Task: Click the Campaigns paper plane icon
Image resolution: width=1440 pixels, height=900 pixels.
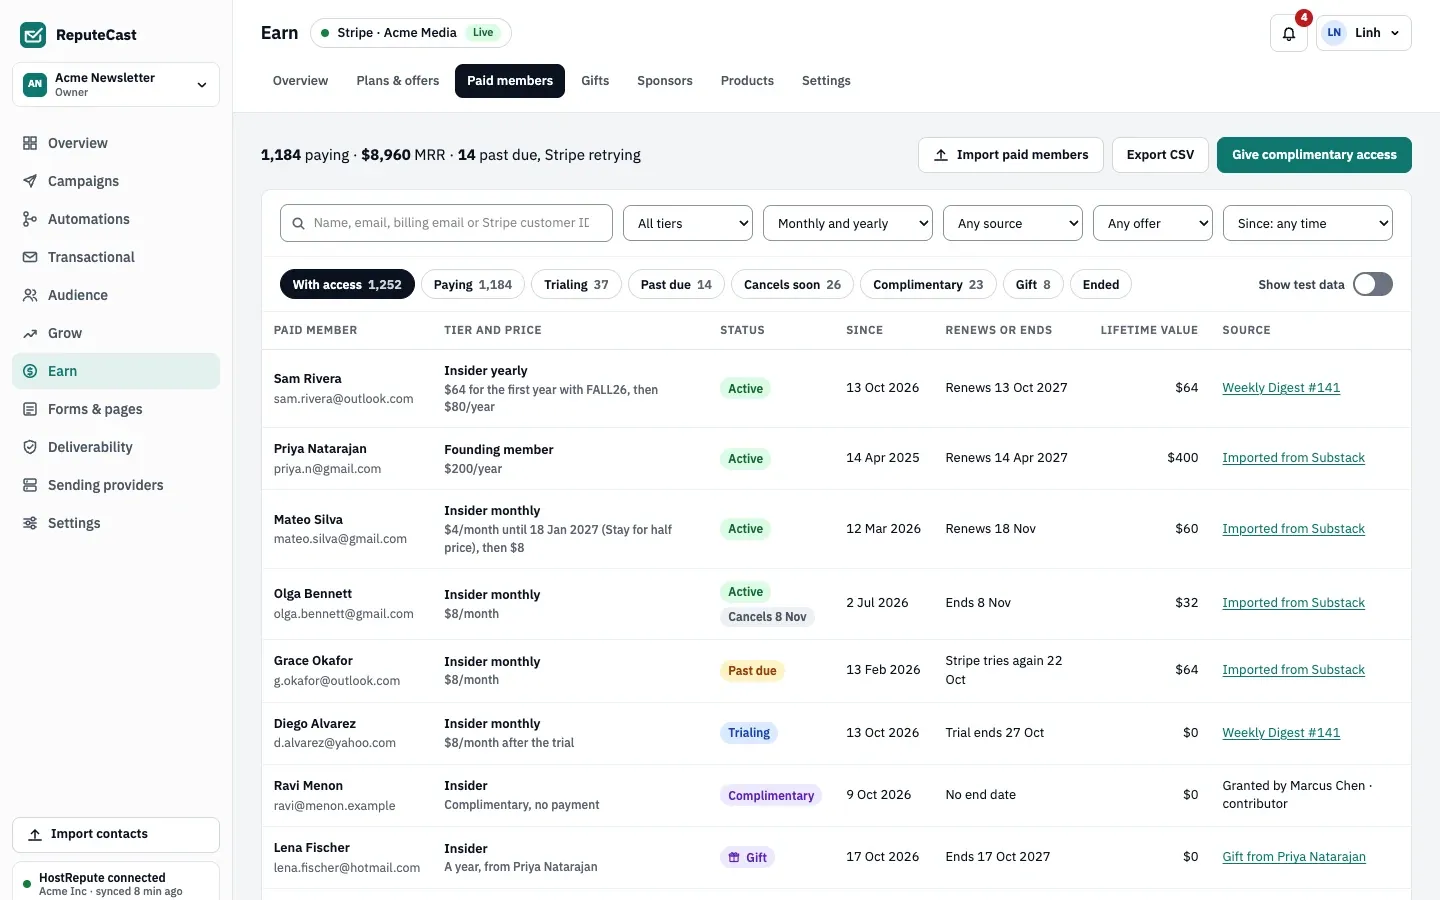Action: pos(30,181)
